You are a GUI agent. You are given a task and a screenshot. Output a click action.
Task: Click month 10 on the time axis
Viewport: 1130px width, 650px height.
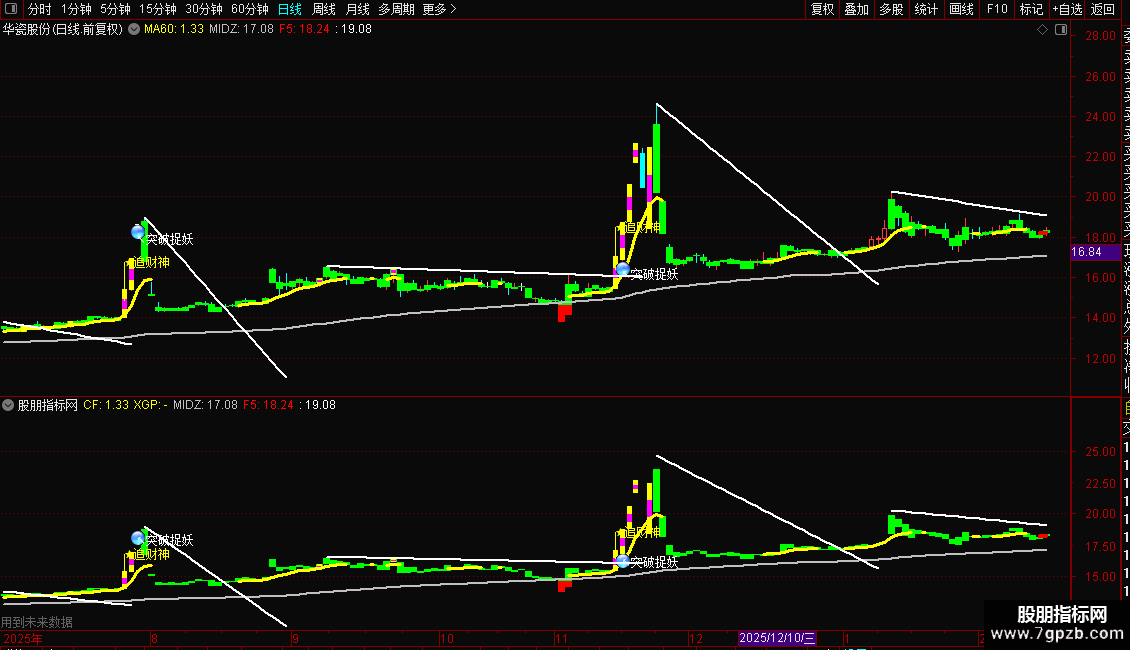click(x=446, y=638)
